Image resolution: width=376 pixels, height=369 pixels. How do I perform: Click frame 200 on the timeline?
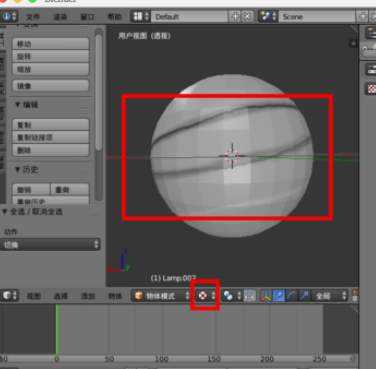[x=267, y=359]
